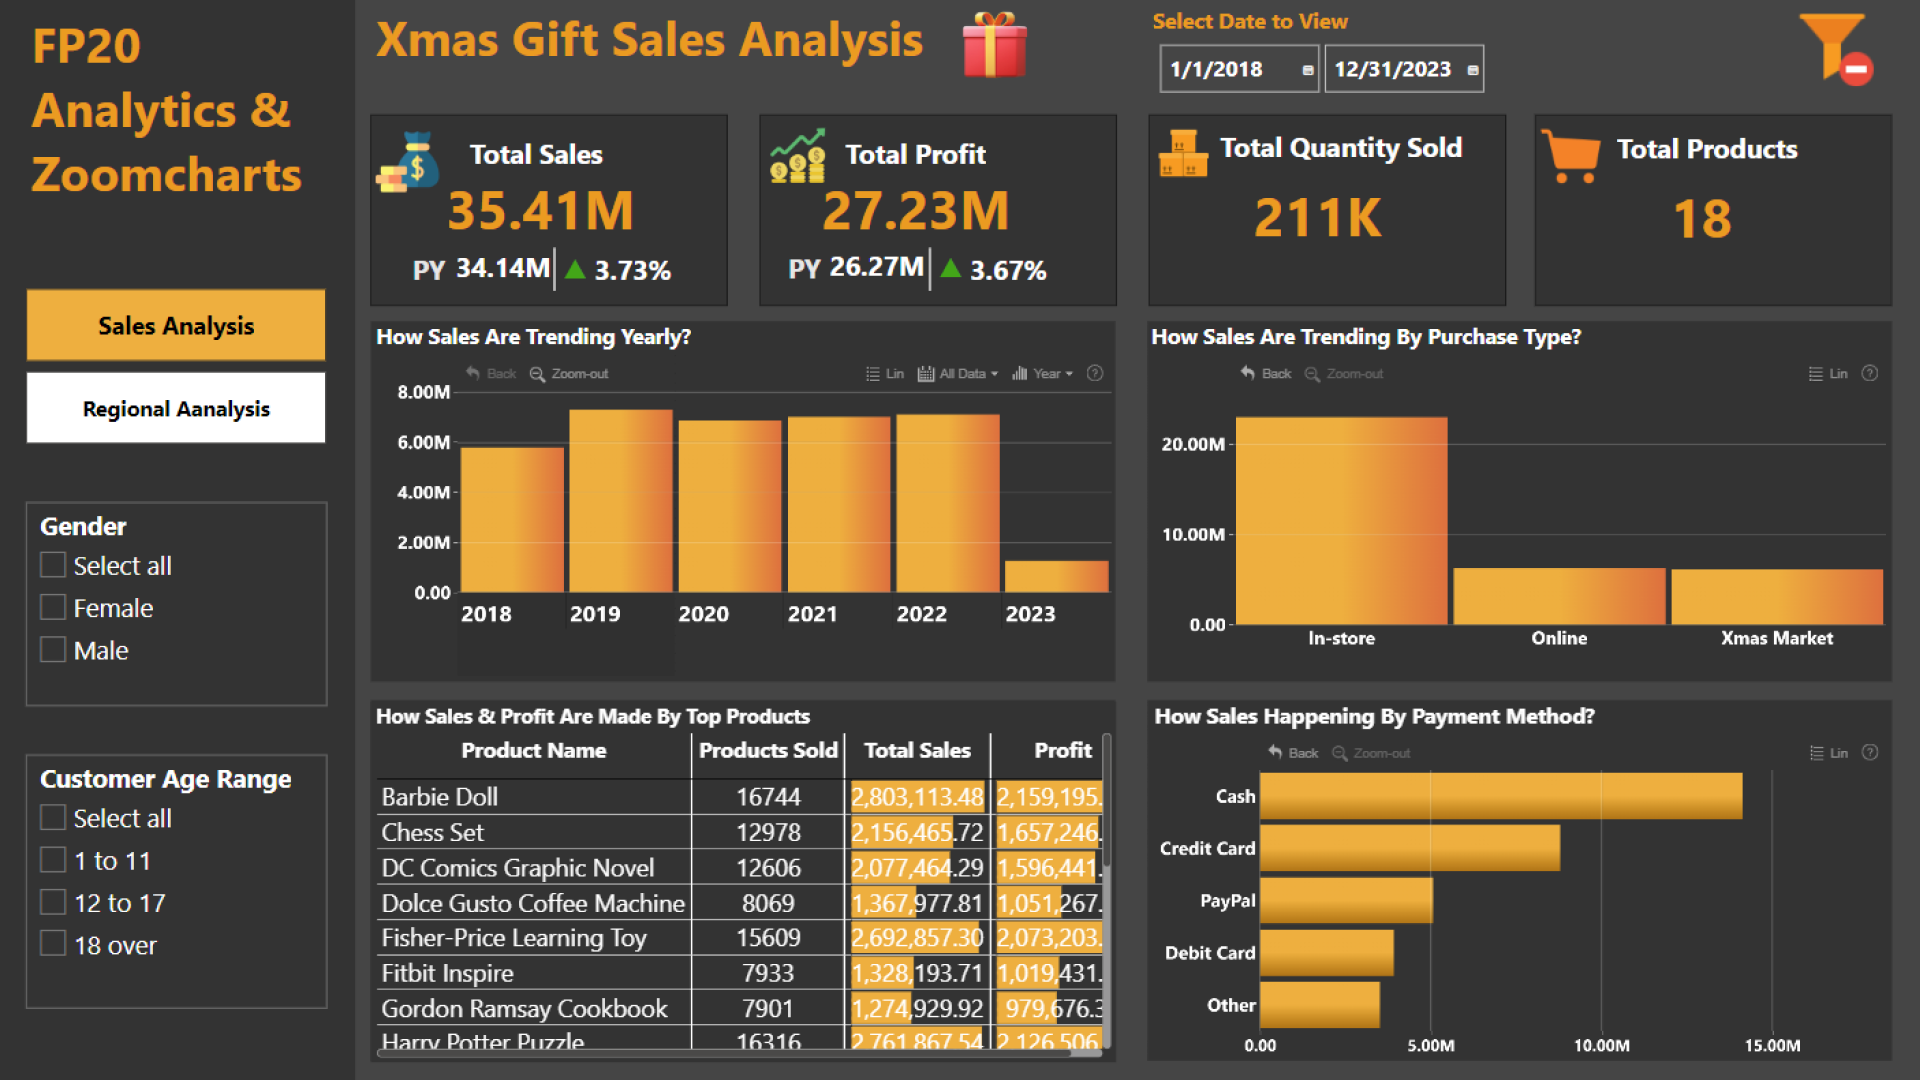Toggle Lin scale in purchase type chart
Screen dimensions: 1920x1080
click(x=1828, y=373)
